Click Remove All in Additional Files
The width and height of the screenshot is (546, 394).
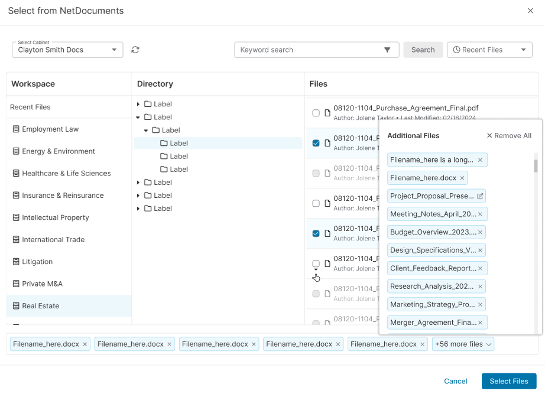tap(509, 136)
